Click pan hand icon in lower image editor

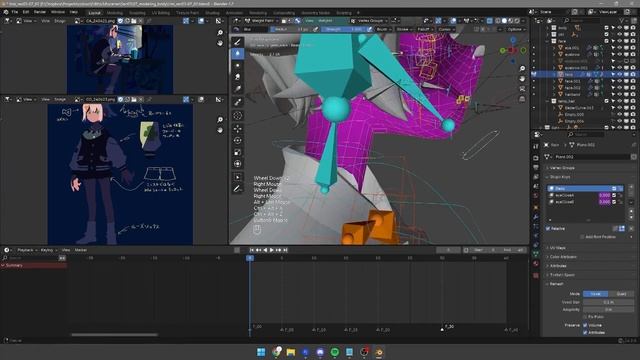(220, 130)
